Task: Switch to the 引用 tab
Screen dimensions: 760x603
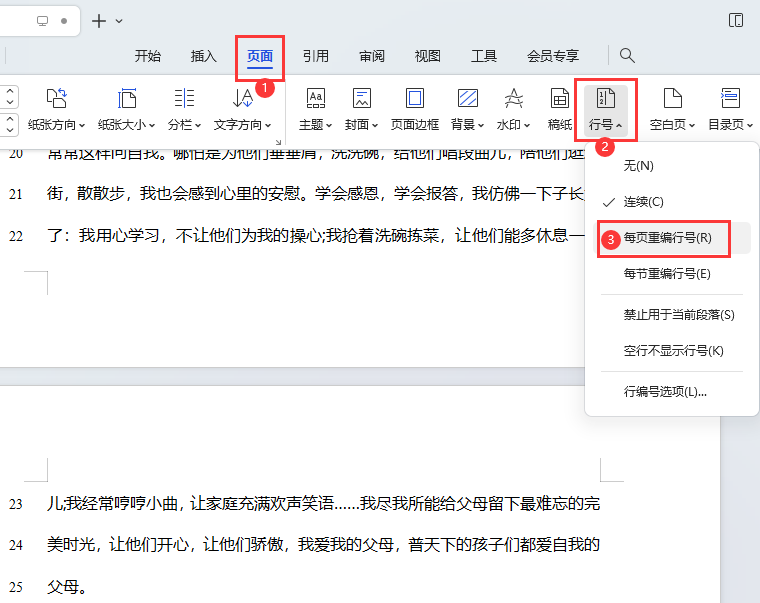Action: (316, 56)
